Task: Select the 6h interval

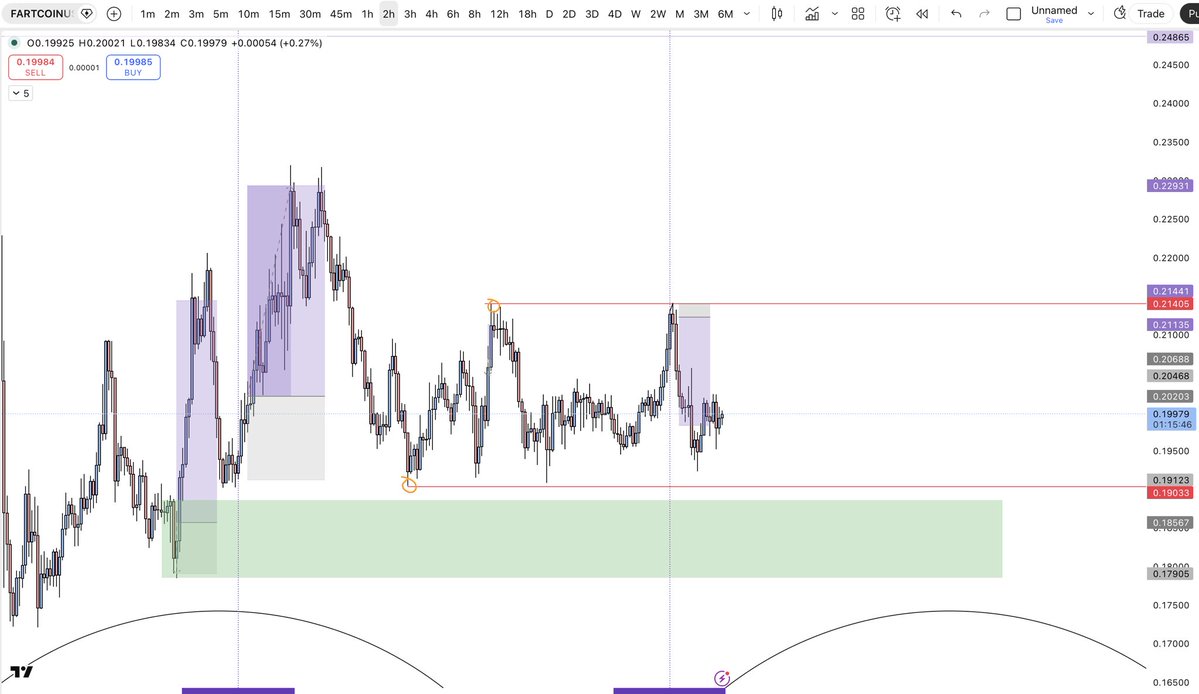Action: (x=453, y=14)
